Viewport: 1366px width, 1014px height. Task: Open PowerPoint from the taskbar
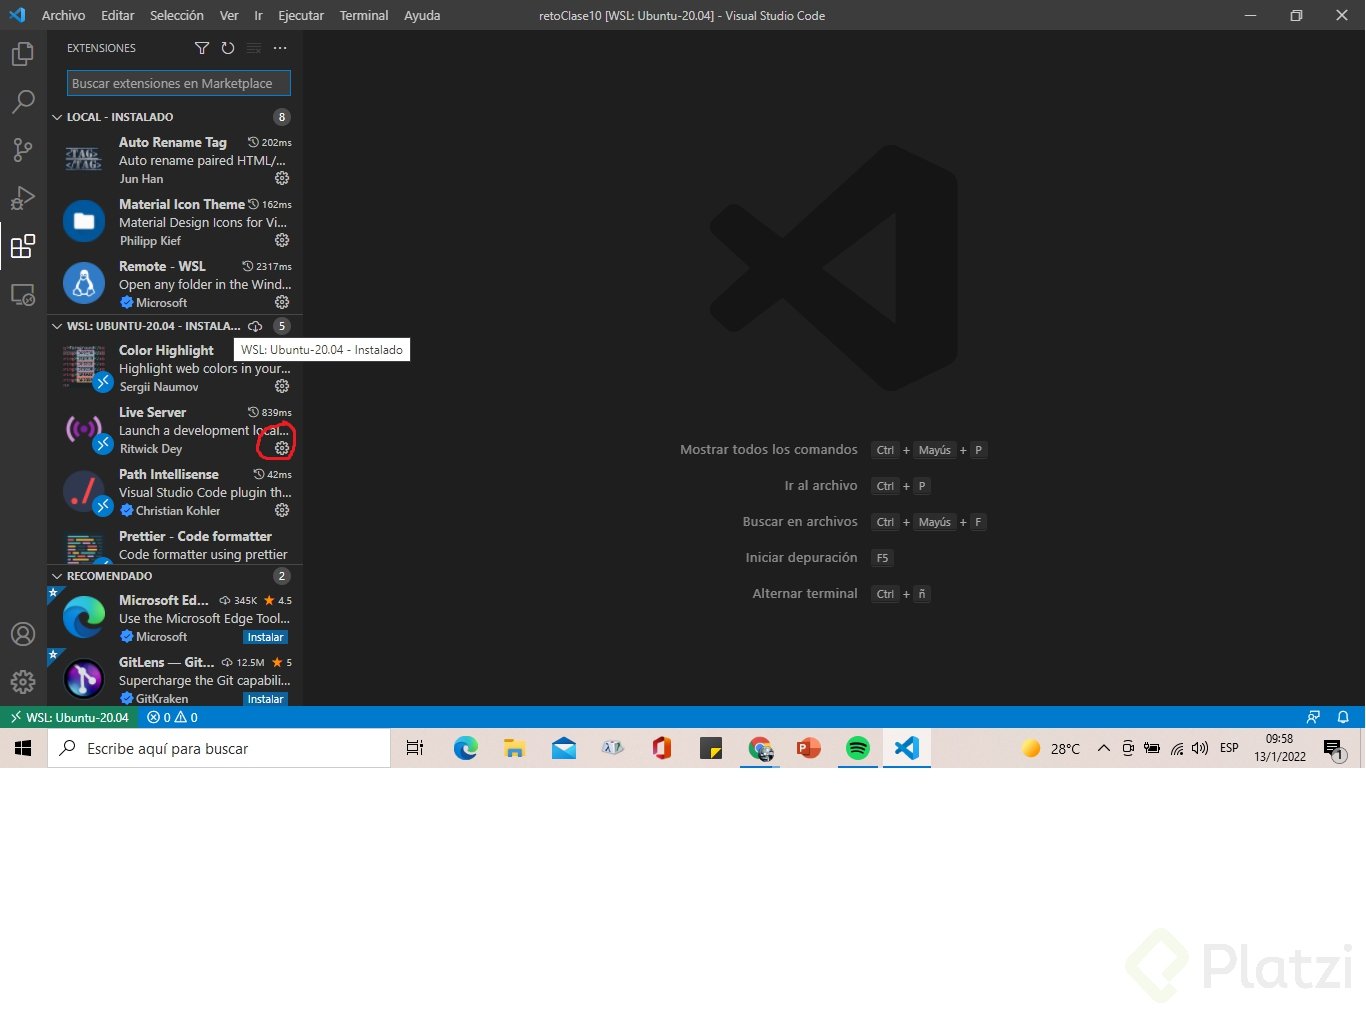point(809,748)
